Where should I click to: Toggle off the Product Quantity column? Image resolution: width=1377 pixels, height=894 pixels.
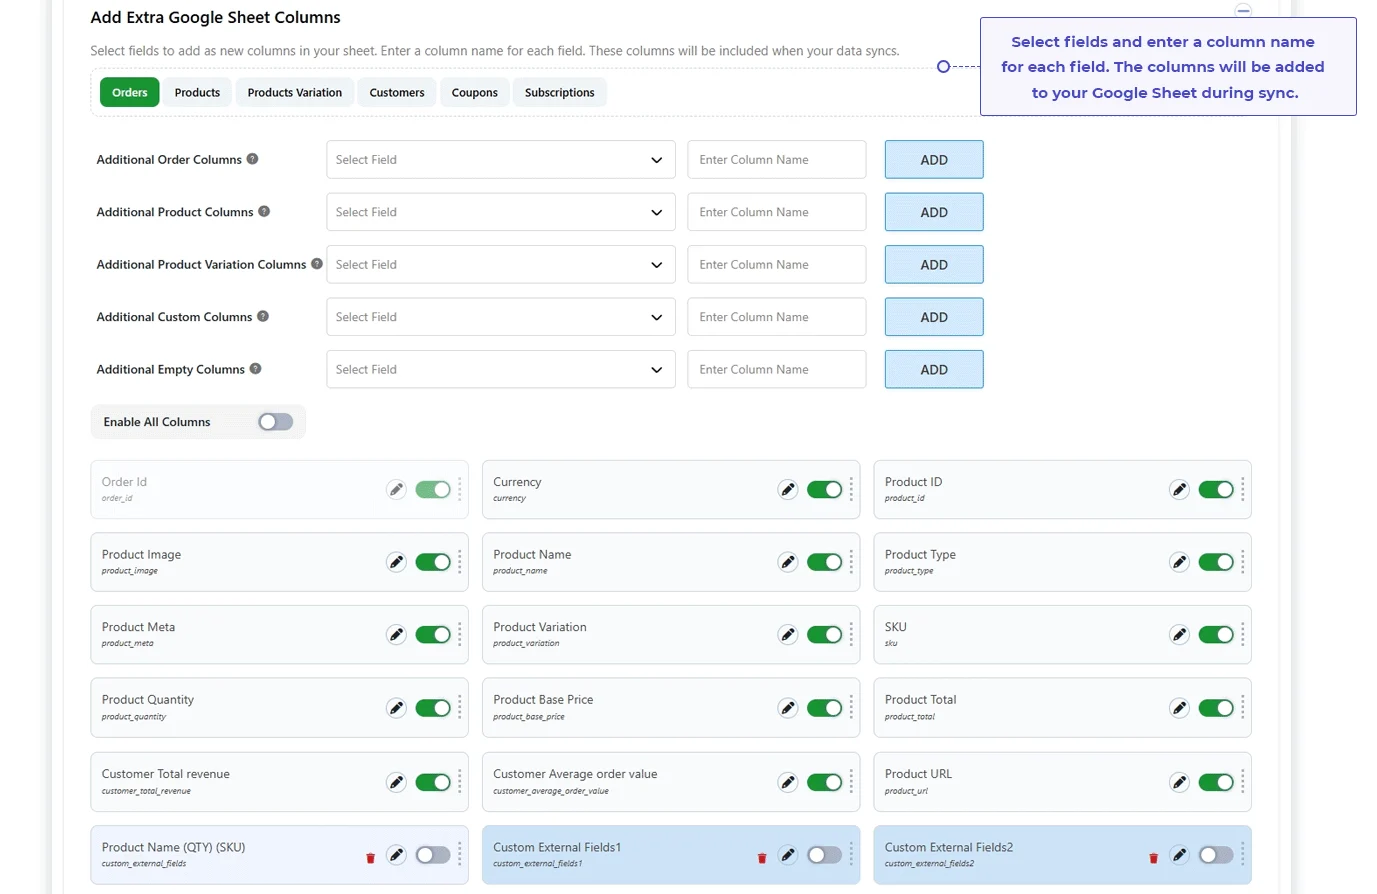tap(433, 708)
